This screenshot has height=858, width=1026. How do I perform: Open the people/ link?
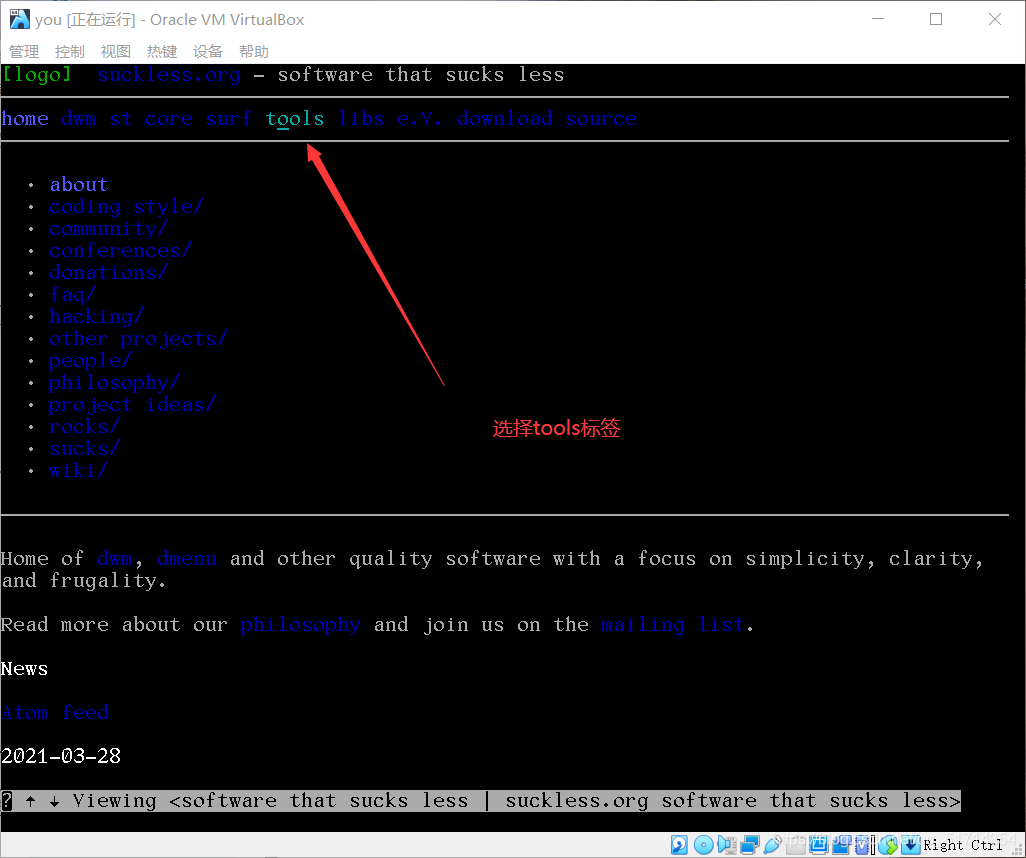point(91,361)
